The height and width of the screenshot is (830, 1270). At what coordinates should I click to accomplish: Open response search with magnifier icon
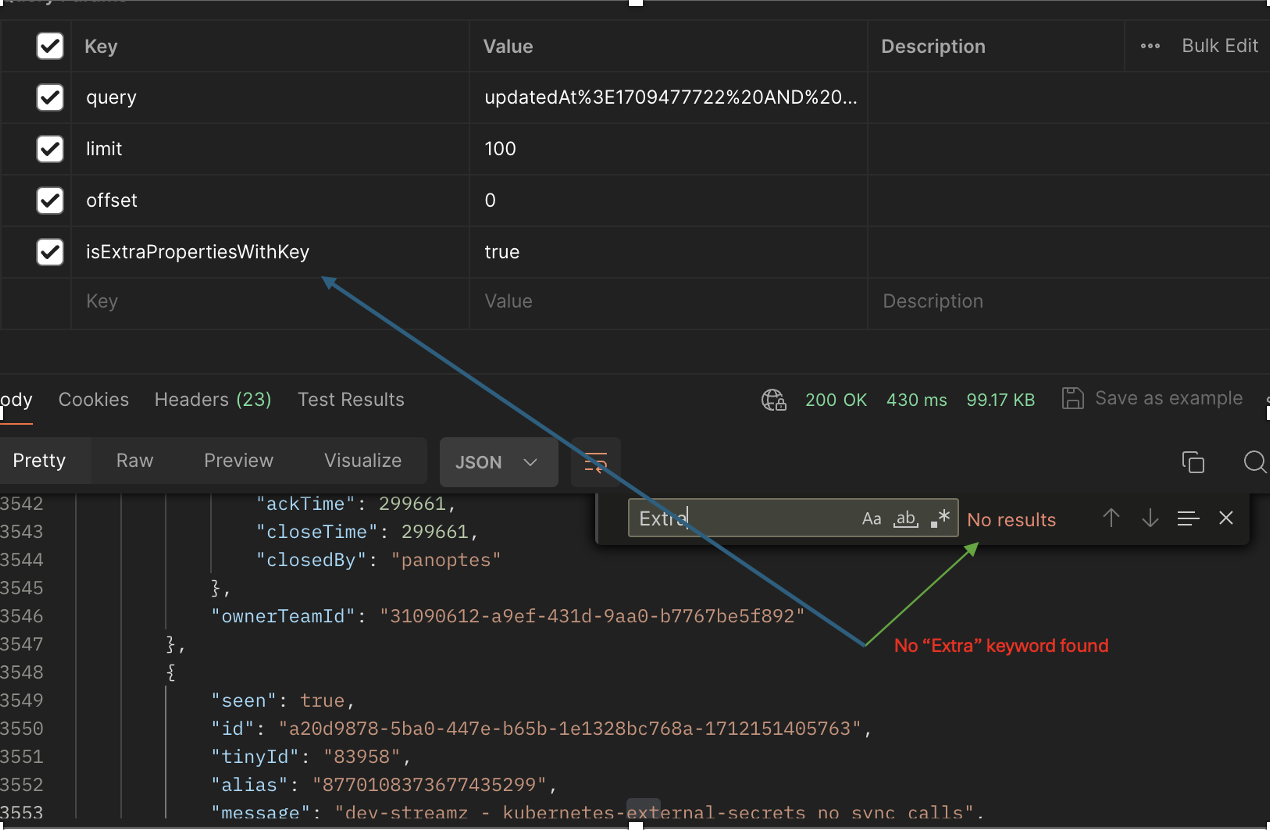[x=1255, y=461]
